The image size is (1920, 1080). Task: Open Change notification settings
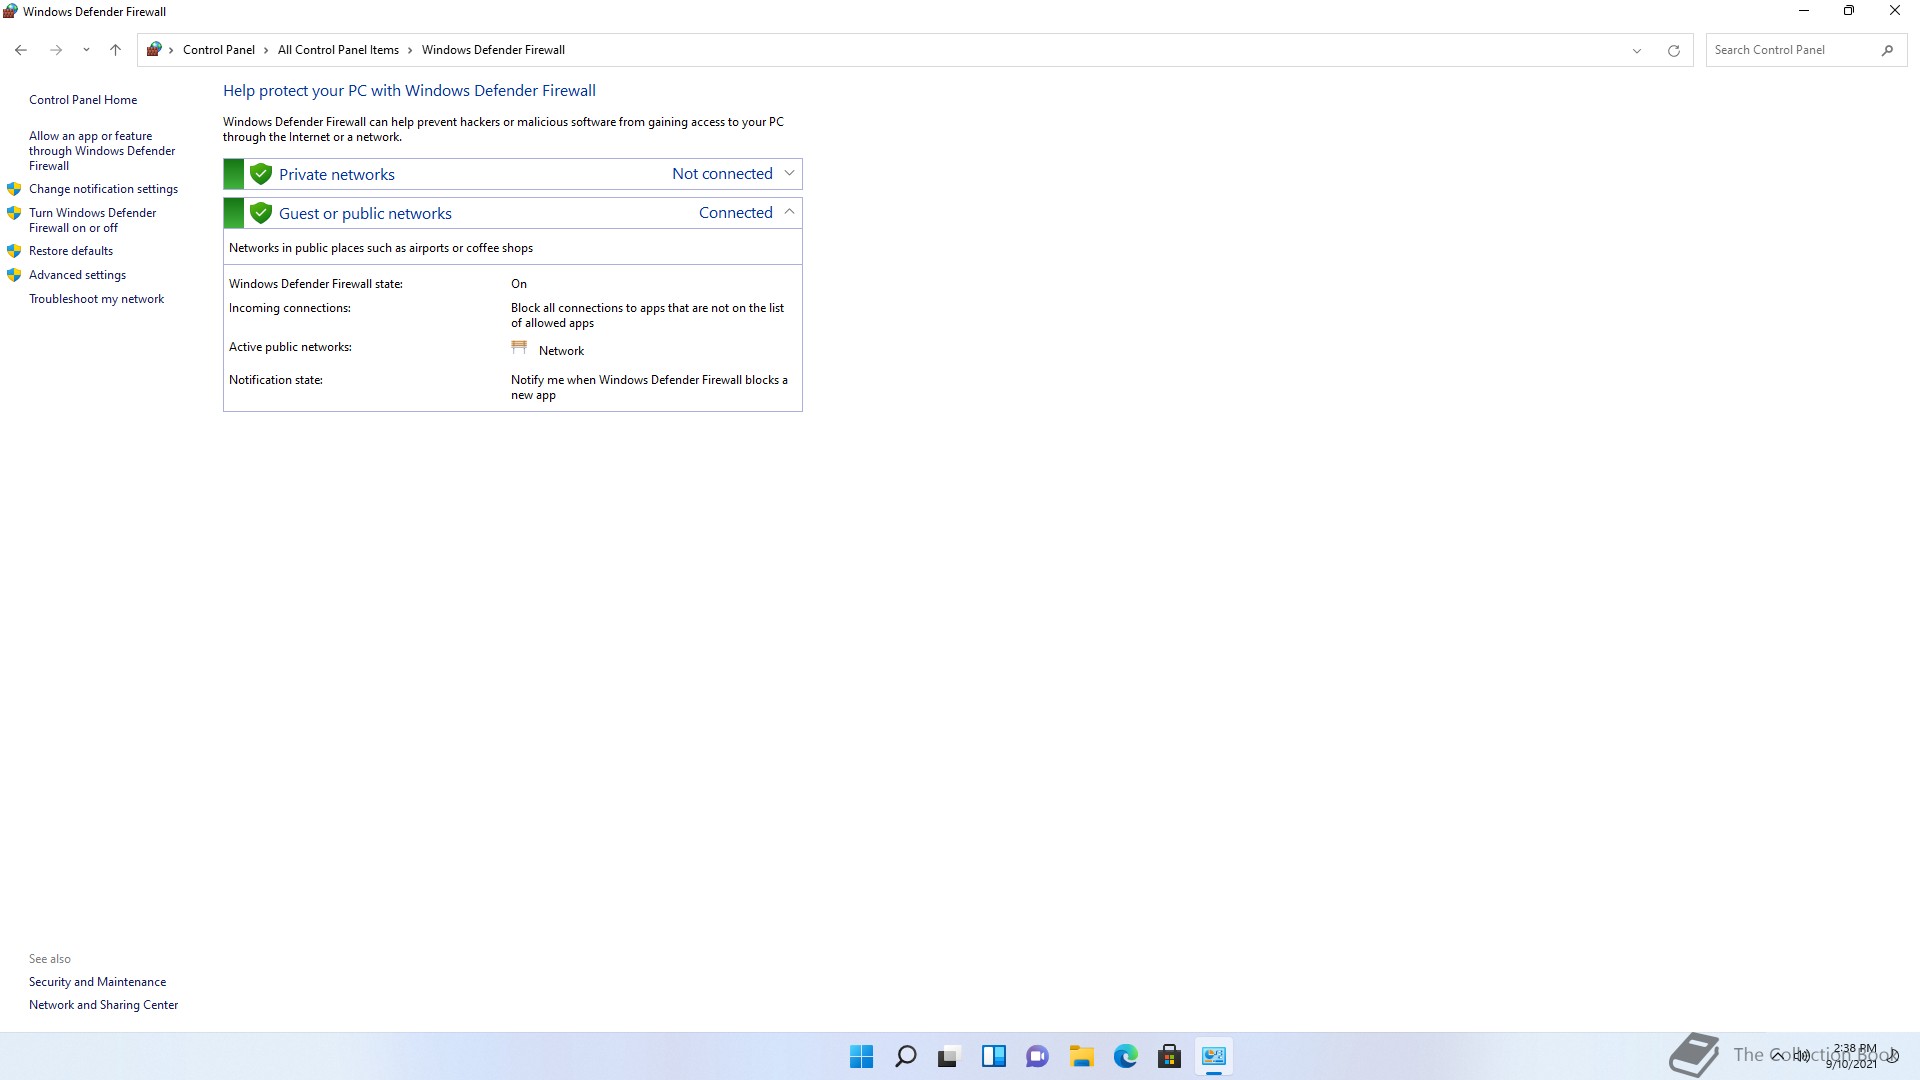click(x=103, y=189)
